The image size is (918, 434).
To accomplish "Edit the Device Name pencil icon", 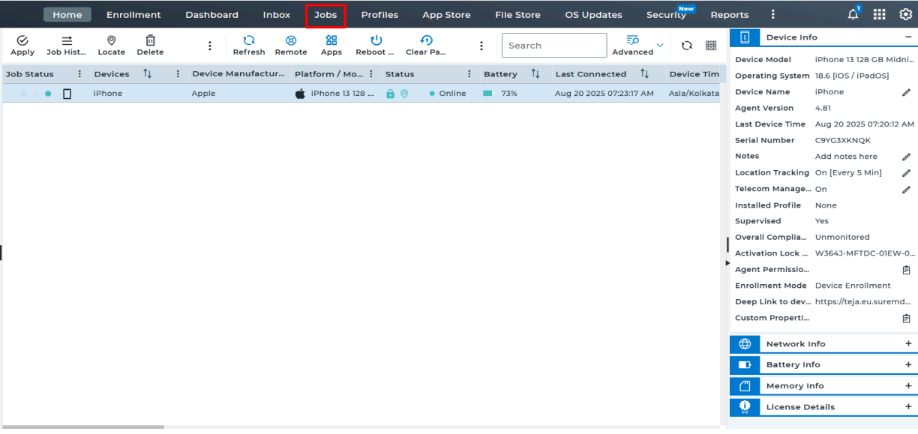I will tap(906, 92).
